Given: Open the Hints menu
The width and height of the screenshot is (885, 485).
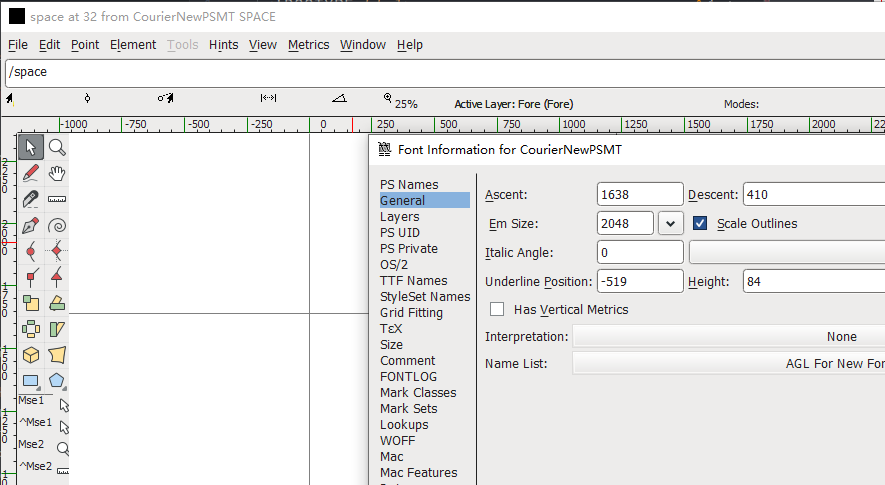Looking at the screenshot, I should click(x=224, y=45).
